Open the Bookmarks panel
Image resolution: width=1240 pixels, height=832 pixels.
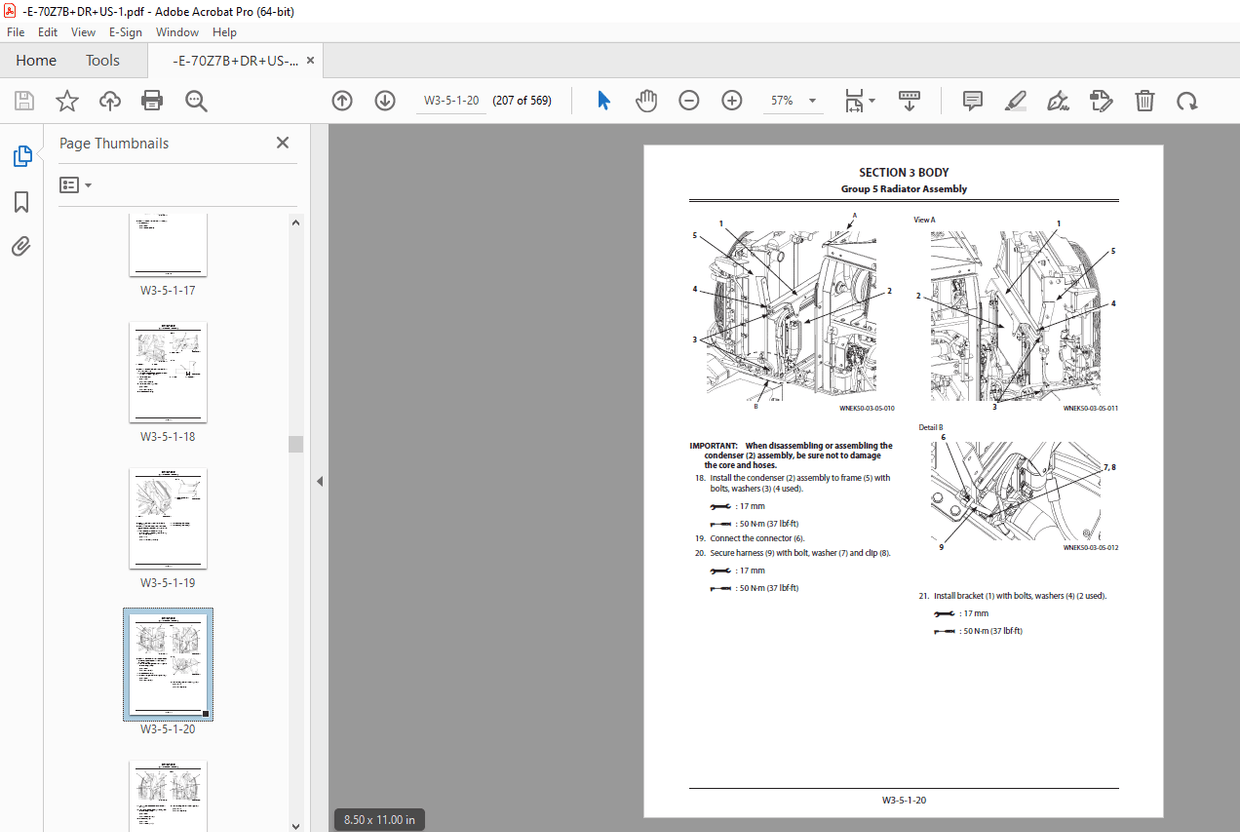[x=21, y=201]
